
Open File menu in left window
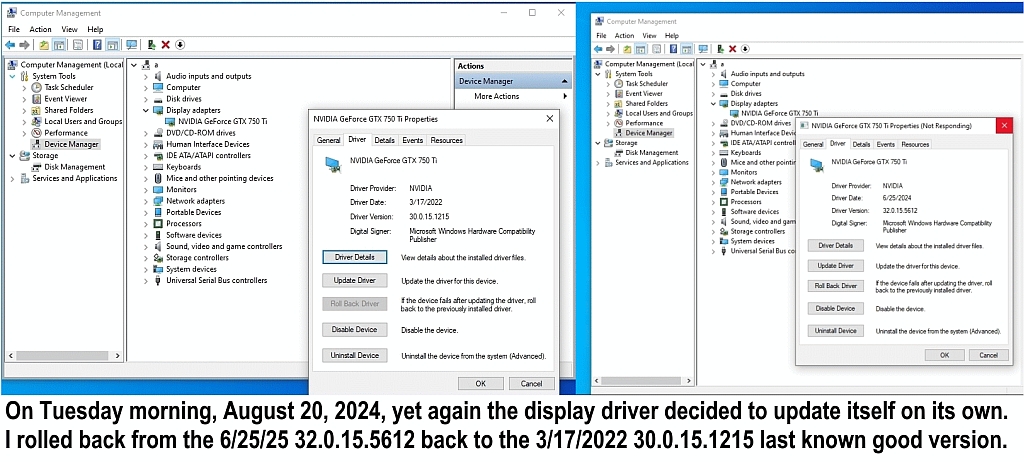click(x=14, y=29)
